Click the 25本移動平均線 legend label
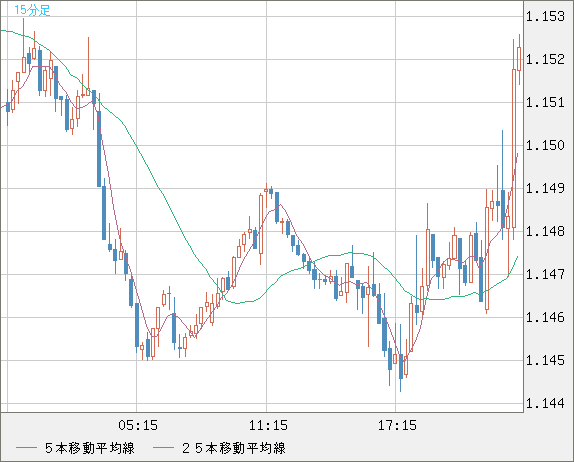 coord(234,448)
